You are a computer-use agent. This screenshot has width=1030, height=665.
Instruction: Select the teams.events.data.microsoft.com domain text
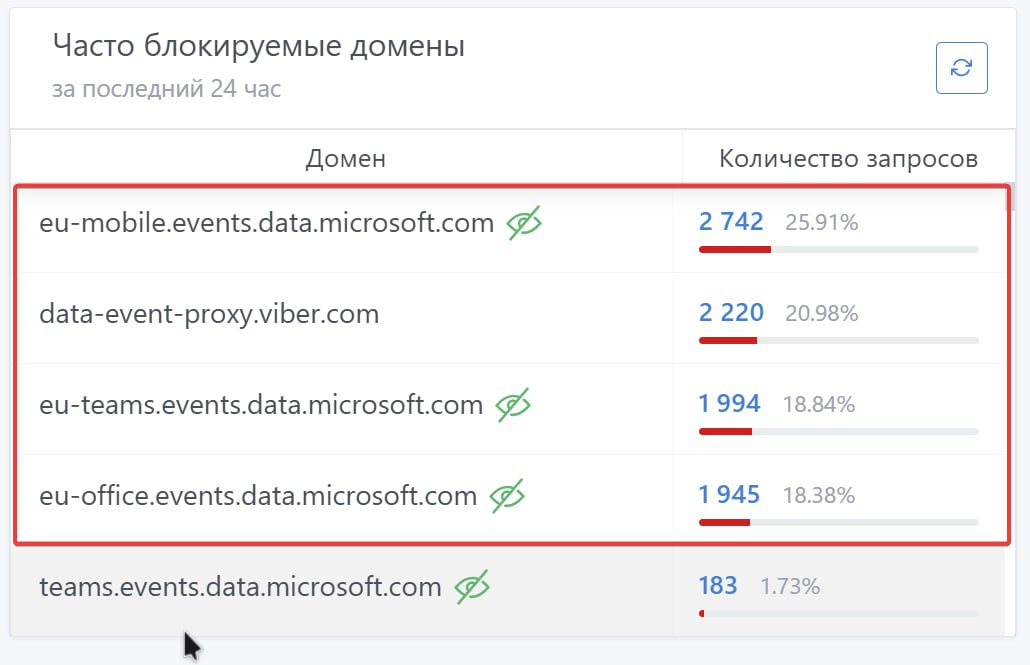coord(240,586)
